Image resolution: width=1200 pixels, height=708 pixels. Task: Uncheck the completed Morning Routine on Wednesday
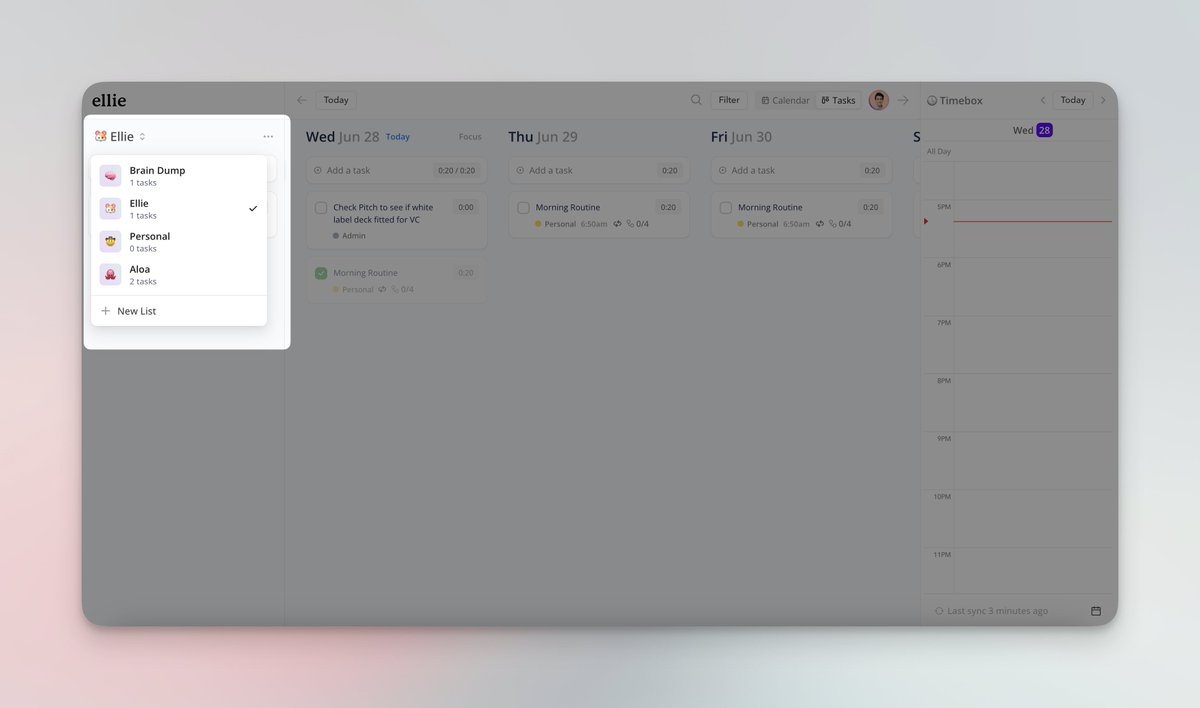click(x=321, y=272)
